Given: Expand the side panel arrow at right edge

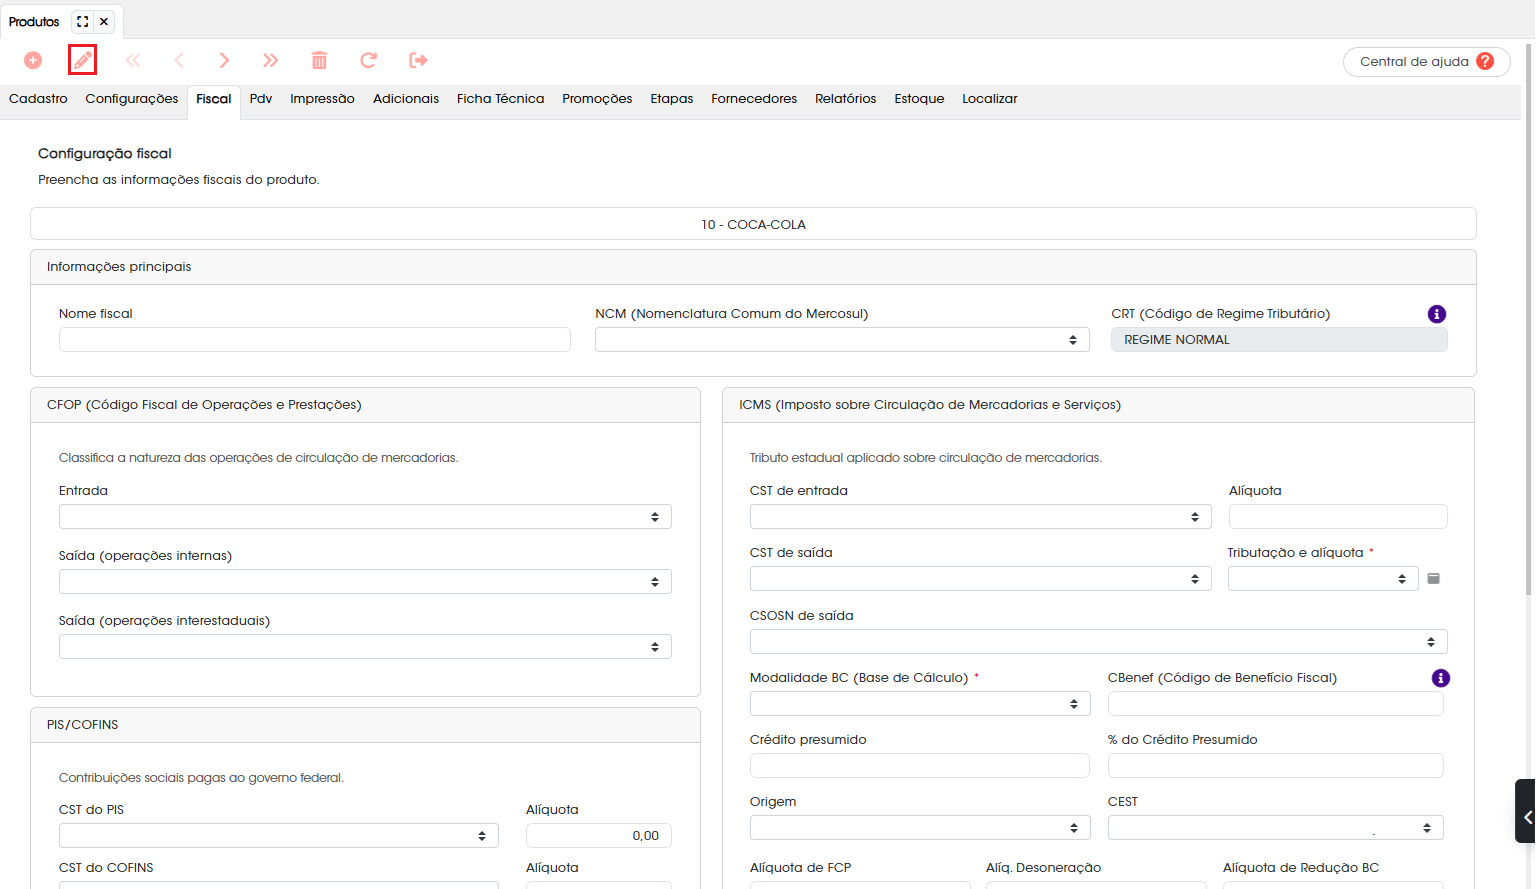Looking at the screenshot, I should 1526,811.
